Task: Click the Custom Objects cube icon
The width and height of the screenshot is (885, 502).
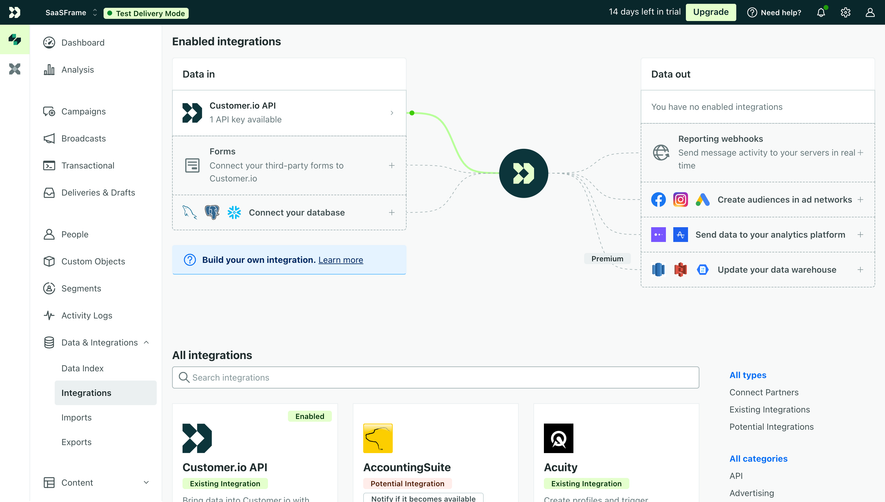Action: click(x=49, y=261)
